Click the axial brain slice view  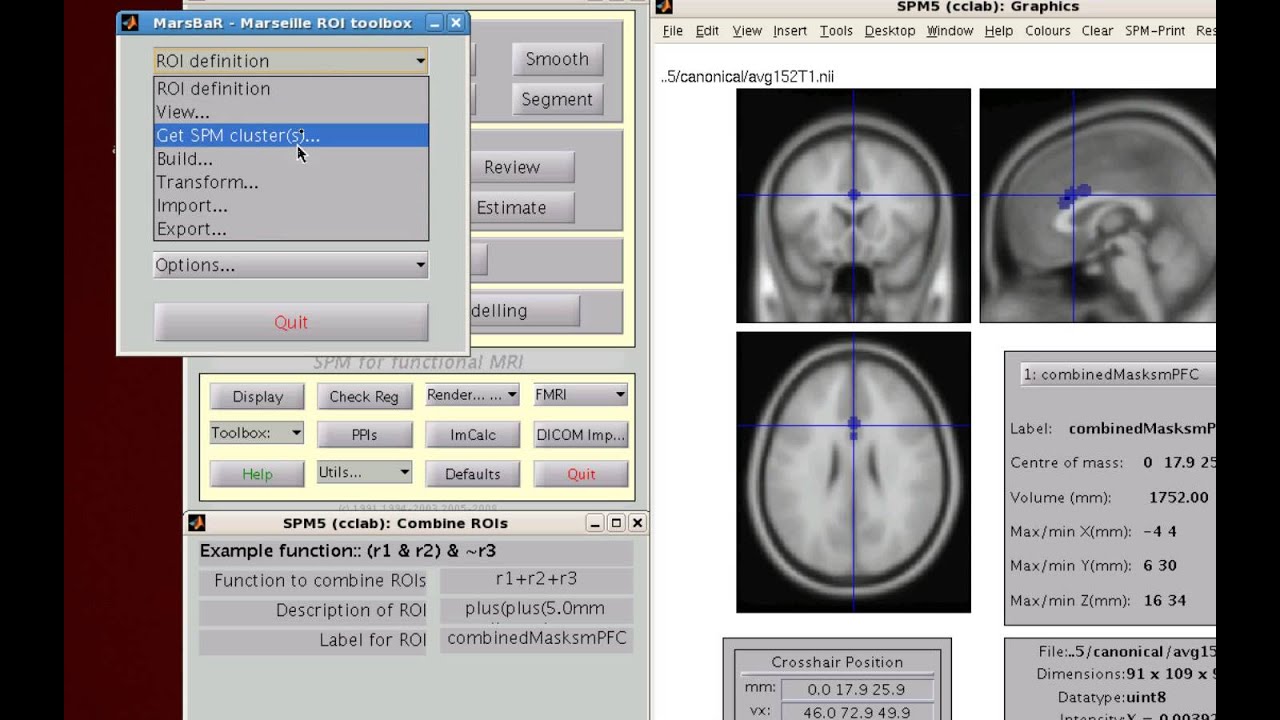click(853, 472)
